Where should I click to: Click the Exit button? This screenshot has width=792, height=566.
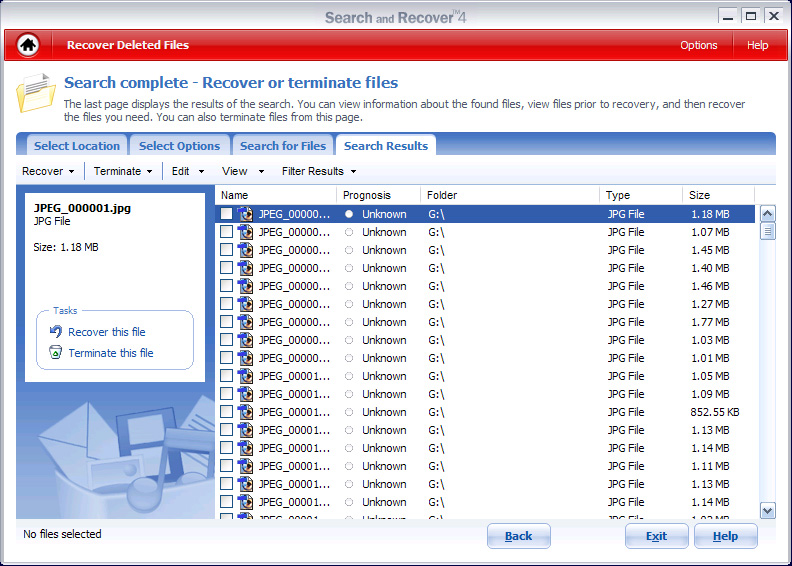pyautogui.click(x=656, y=536)
